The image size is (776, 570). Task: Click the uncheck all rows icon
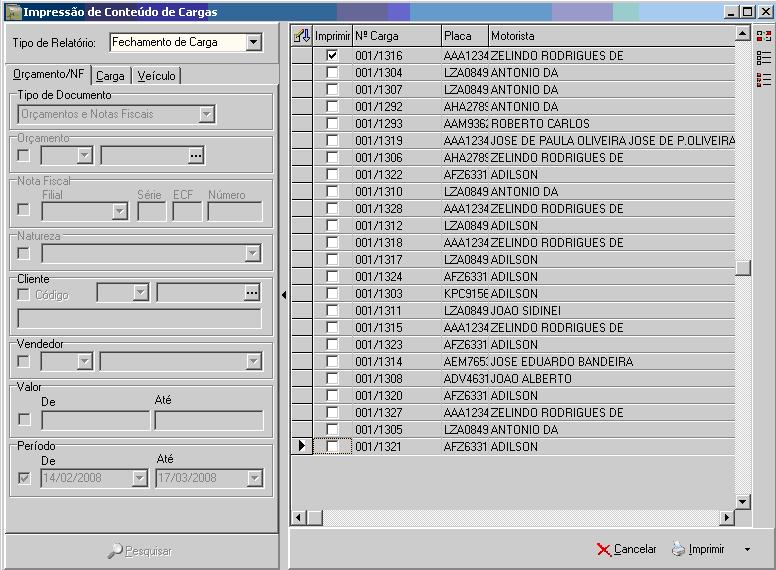coord(764,58)
